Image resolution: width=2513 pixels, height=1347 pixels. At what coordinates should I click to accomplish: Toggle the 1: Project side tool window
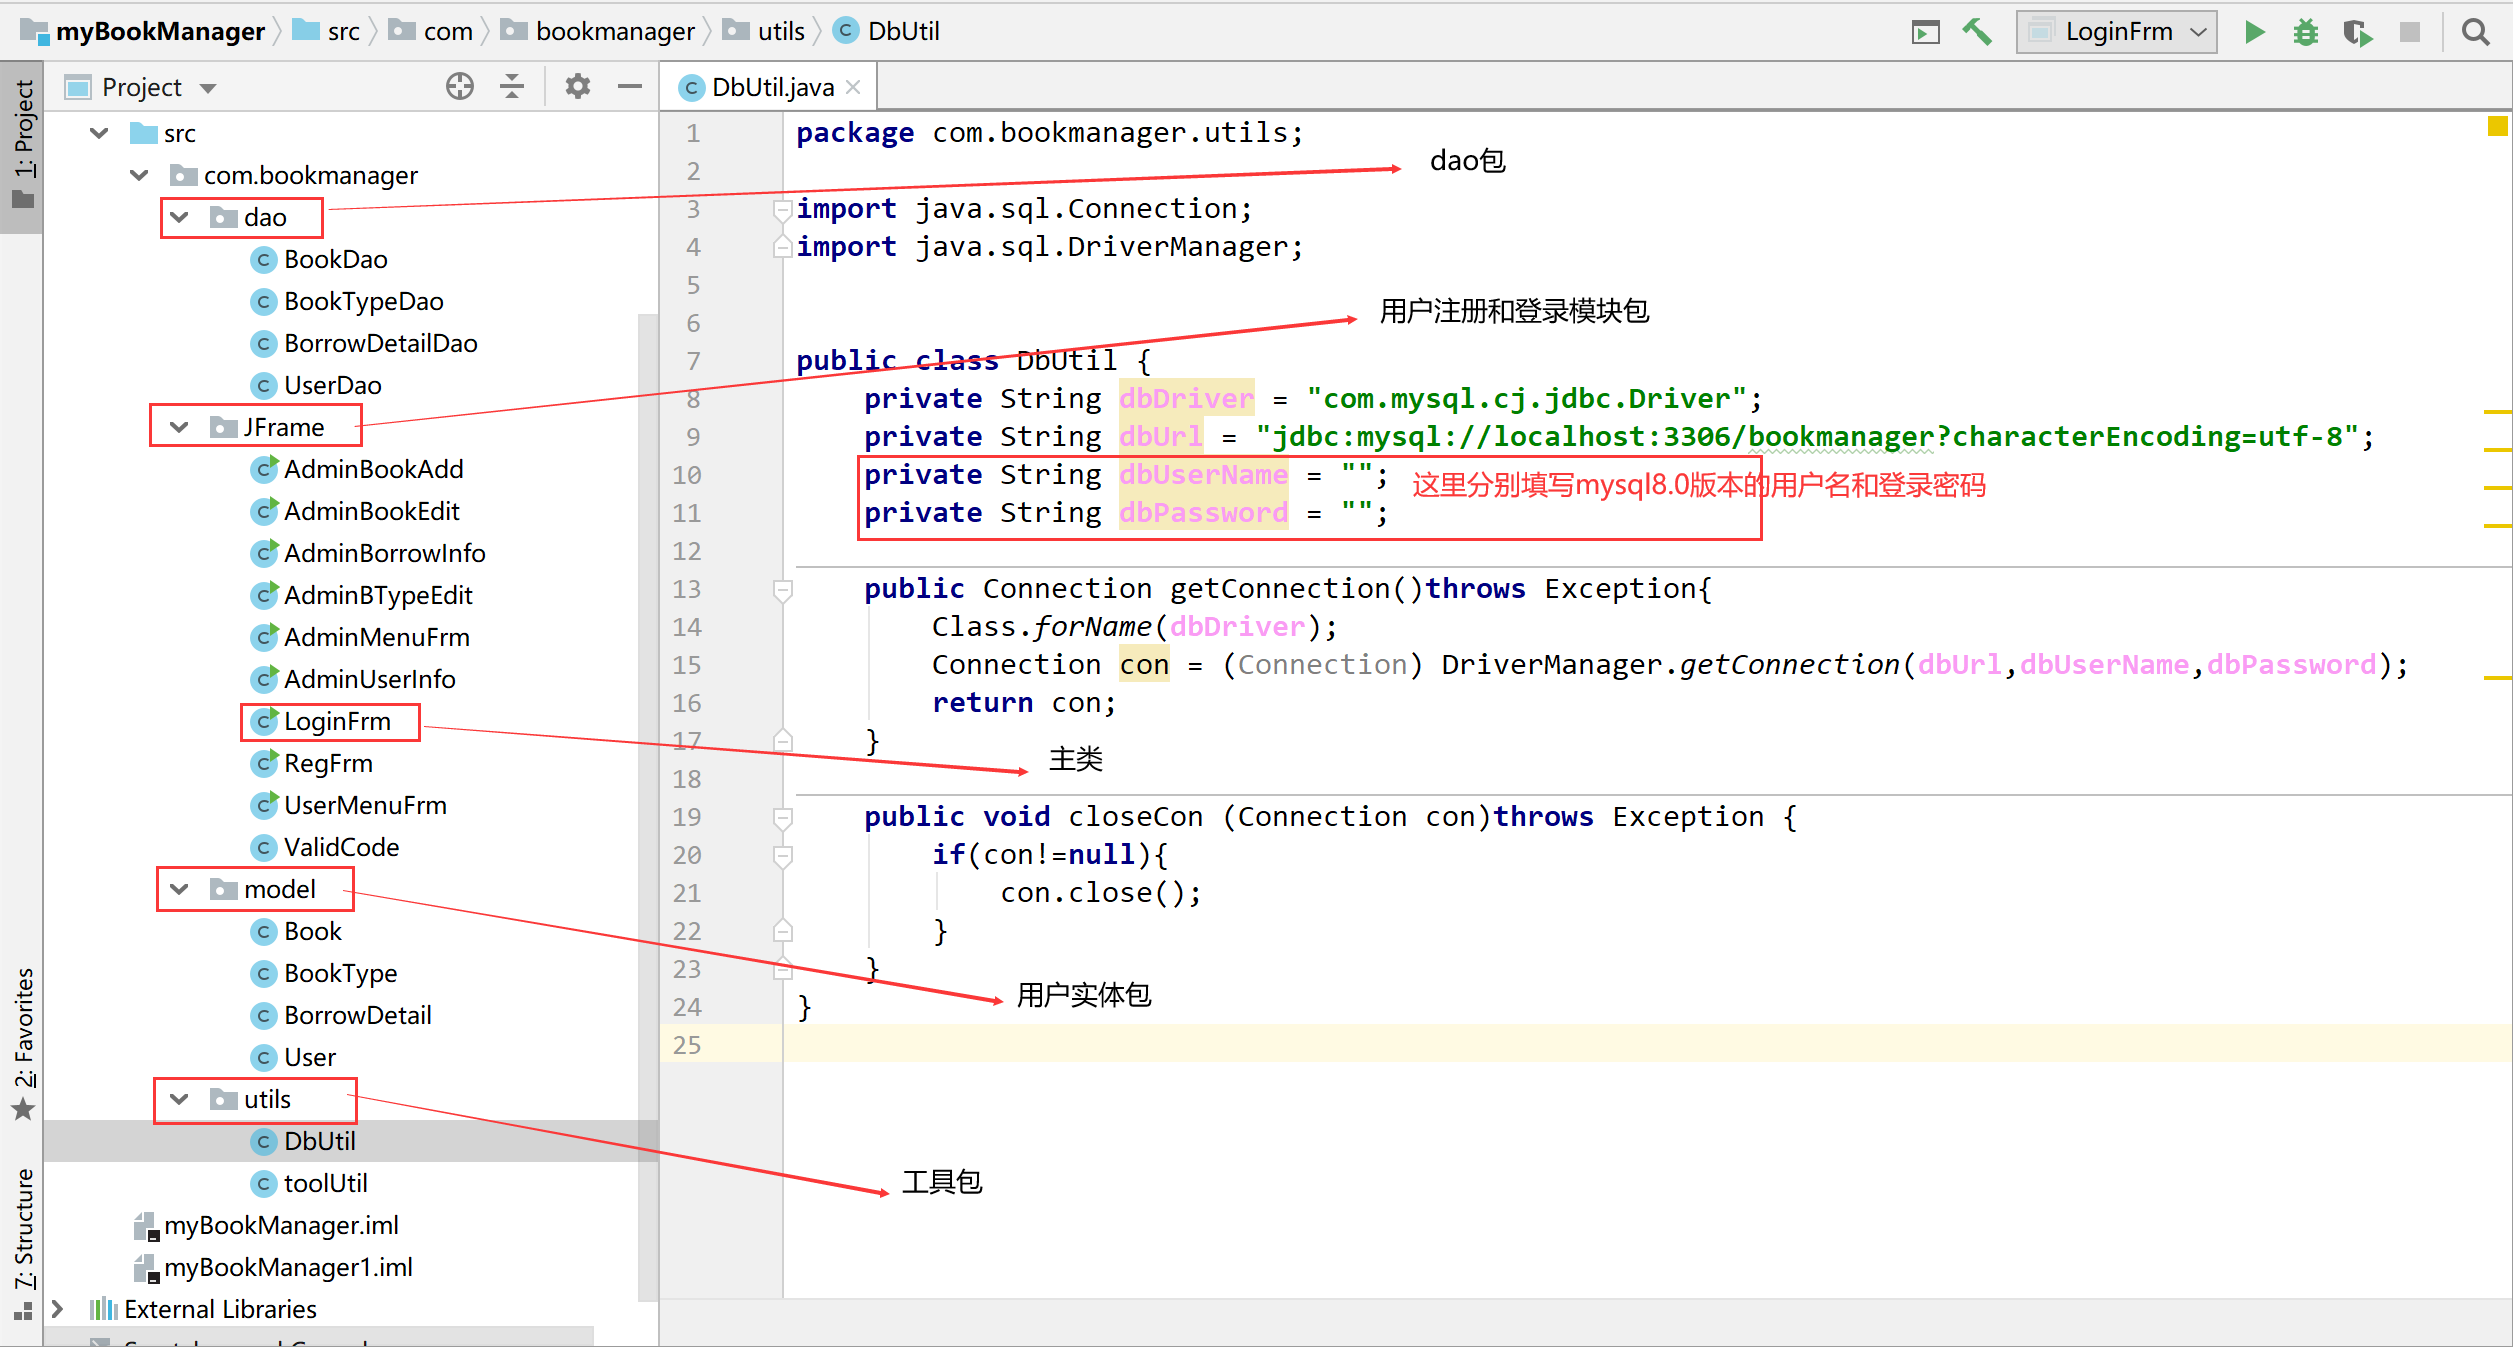(x=22, y=145)
